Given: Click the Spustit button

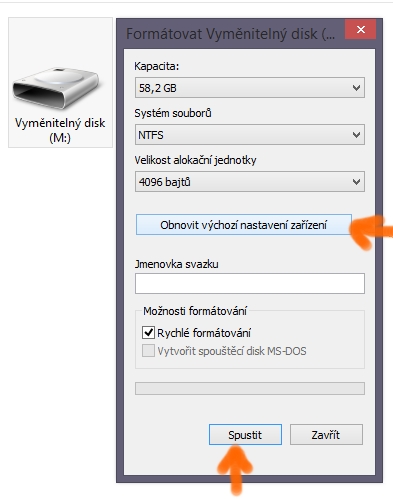Looking at the screenshot, I should pyautogui.click(x=245, y=435).
